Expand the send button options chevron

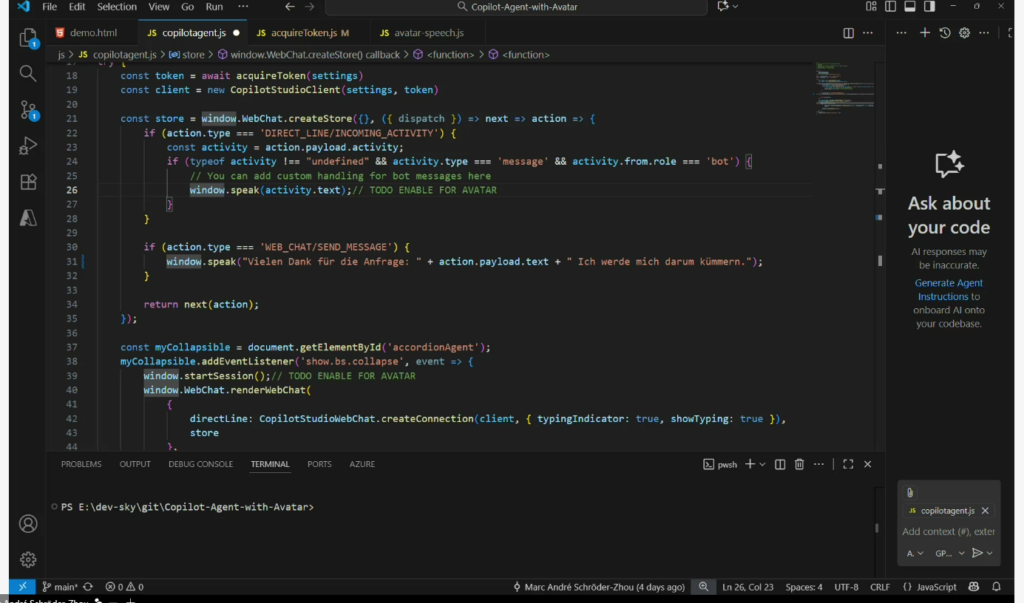point(990,553)
